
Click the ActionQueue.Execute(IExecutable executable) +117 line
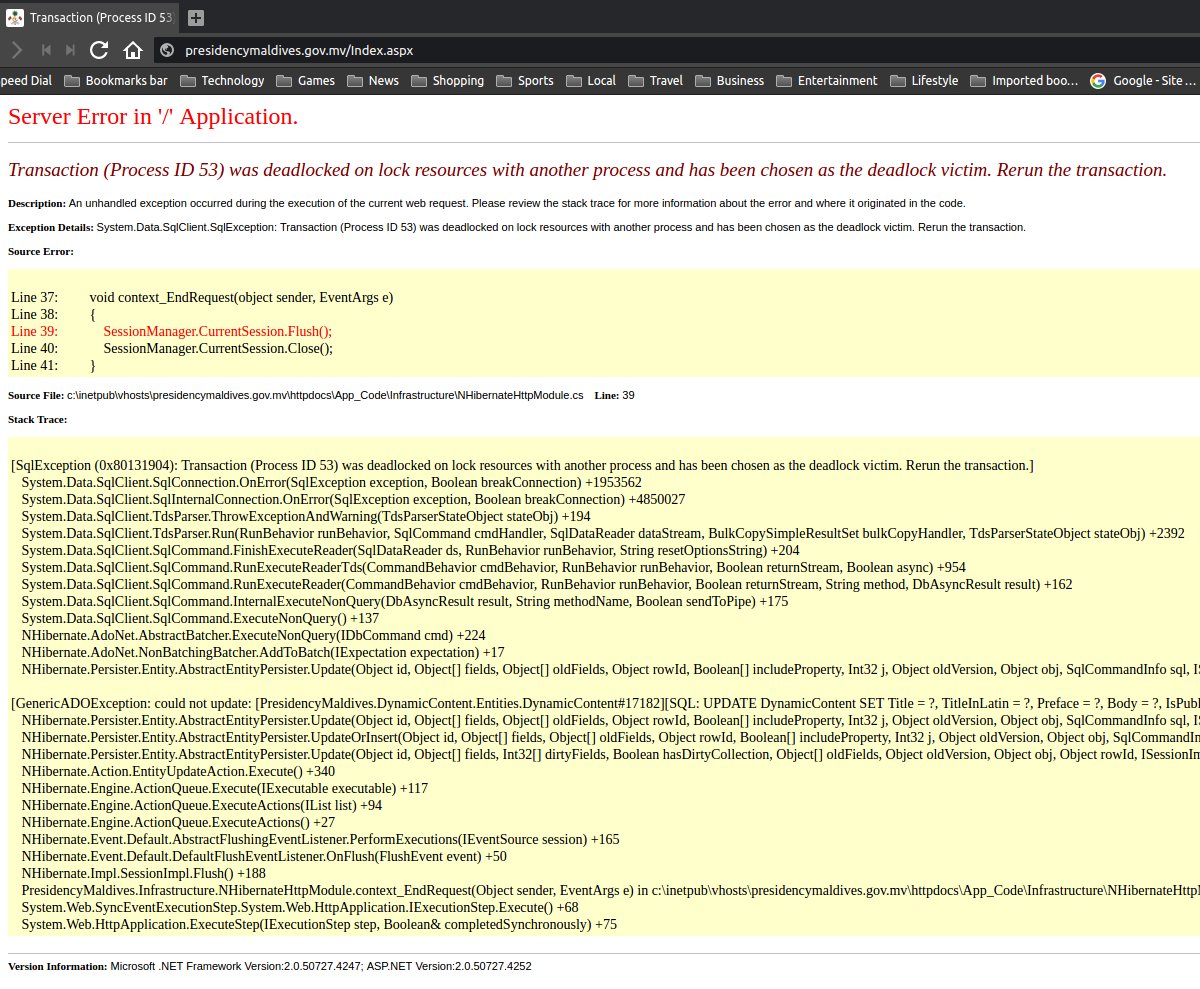tap(224, 788)
